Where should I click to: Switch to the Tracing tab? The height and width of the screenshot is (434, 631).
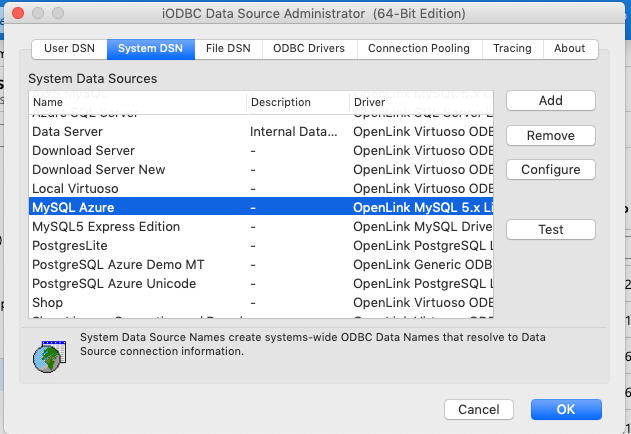(x=512, y=48)
